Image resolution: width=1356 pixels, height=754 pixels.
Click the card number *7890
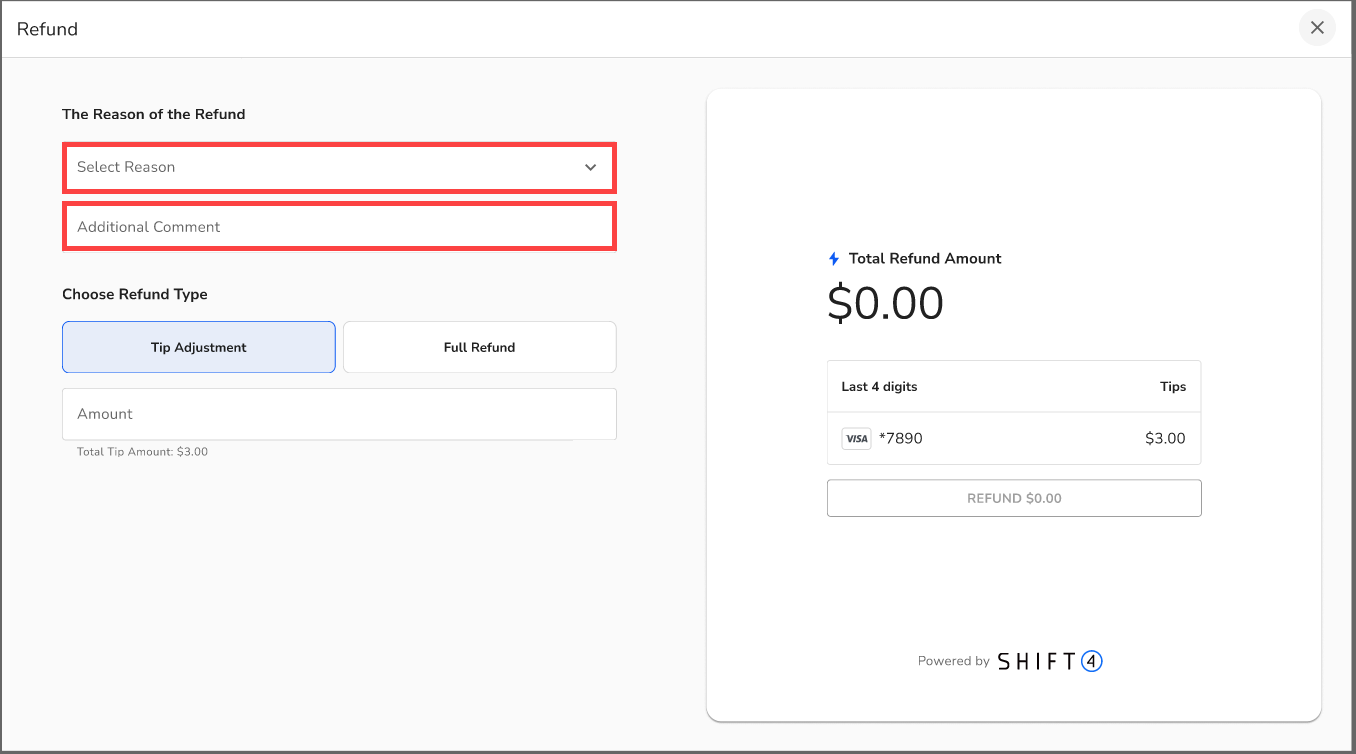[x=900, y=438]
